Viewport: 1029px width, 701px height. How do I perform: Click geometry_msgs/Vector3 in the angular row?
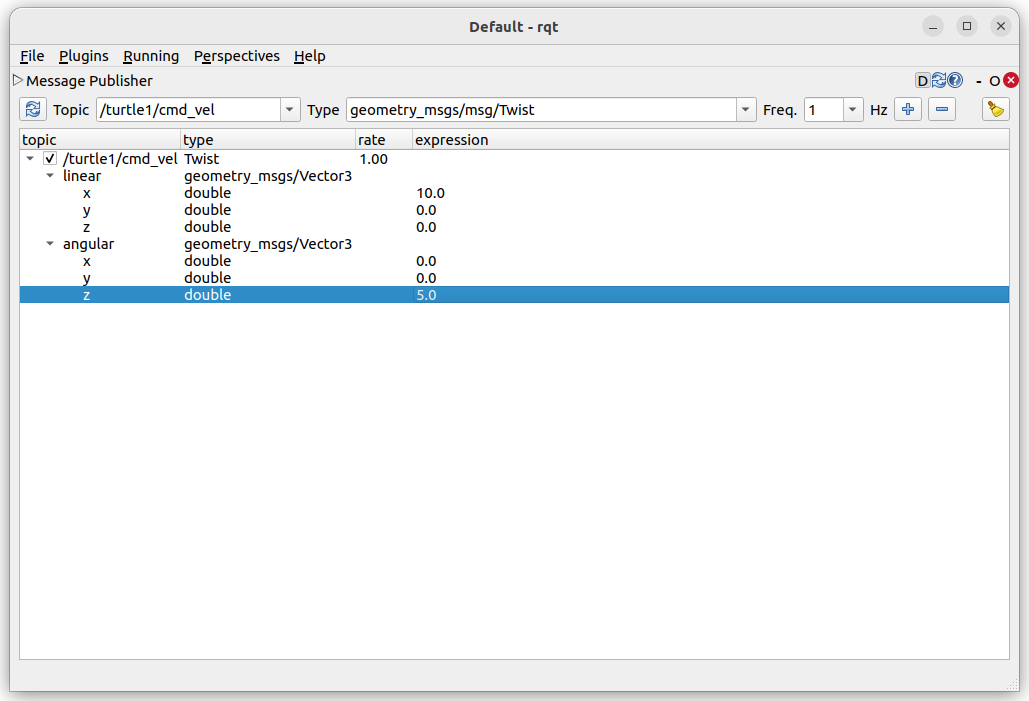click(268, 244)
